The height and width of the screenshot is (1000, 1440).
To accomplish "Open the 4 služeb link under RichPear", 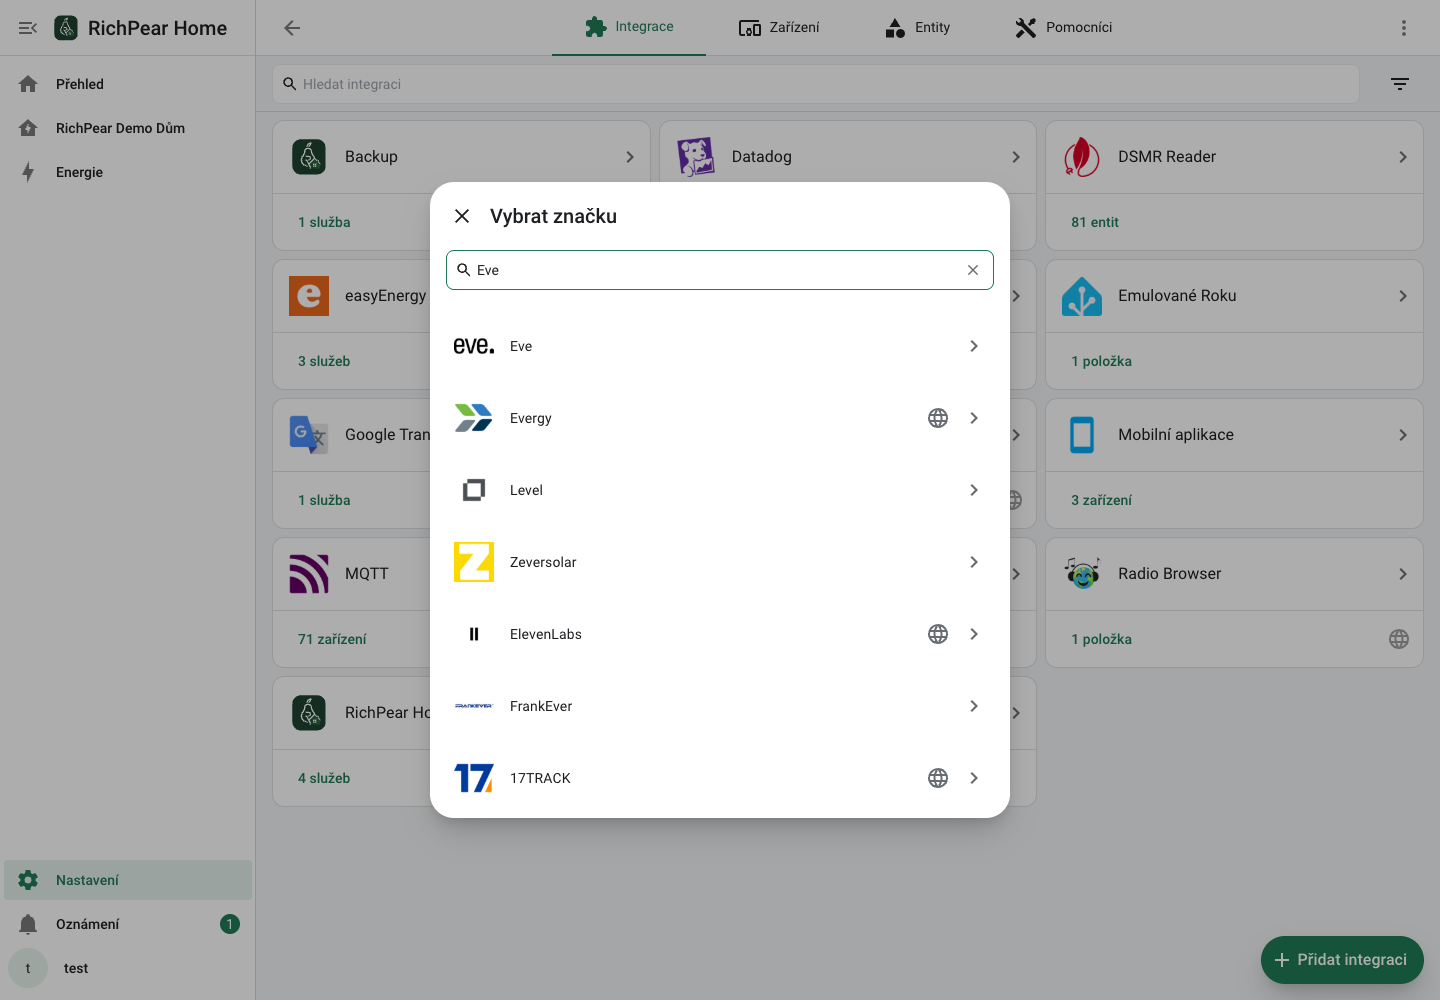I will click(324, 778).
